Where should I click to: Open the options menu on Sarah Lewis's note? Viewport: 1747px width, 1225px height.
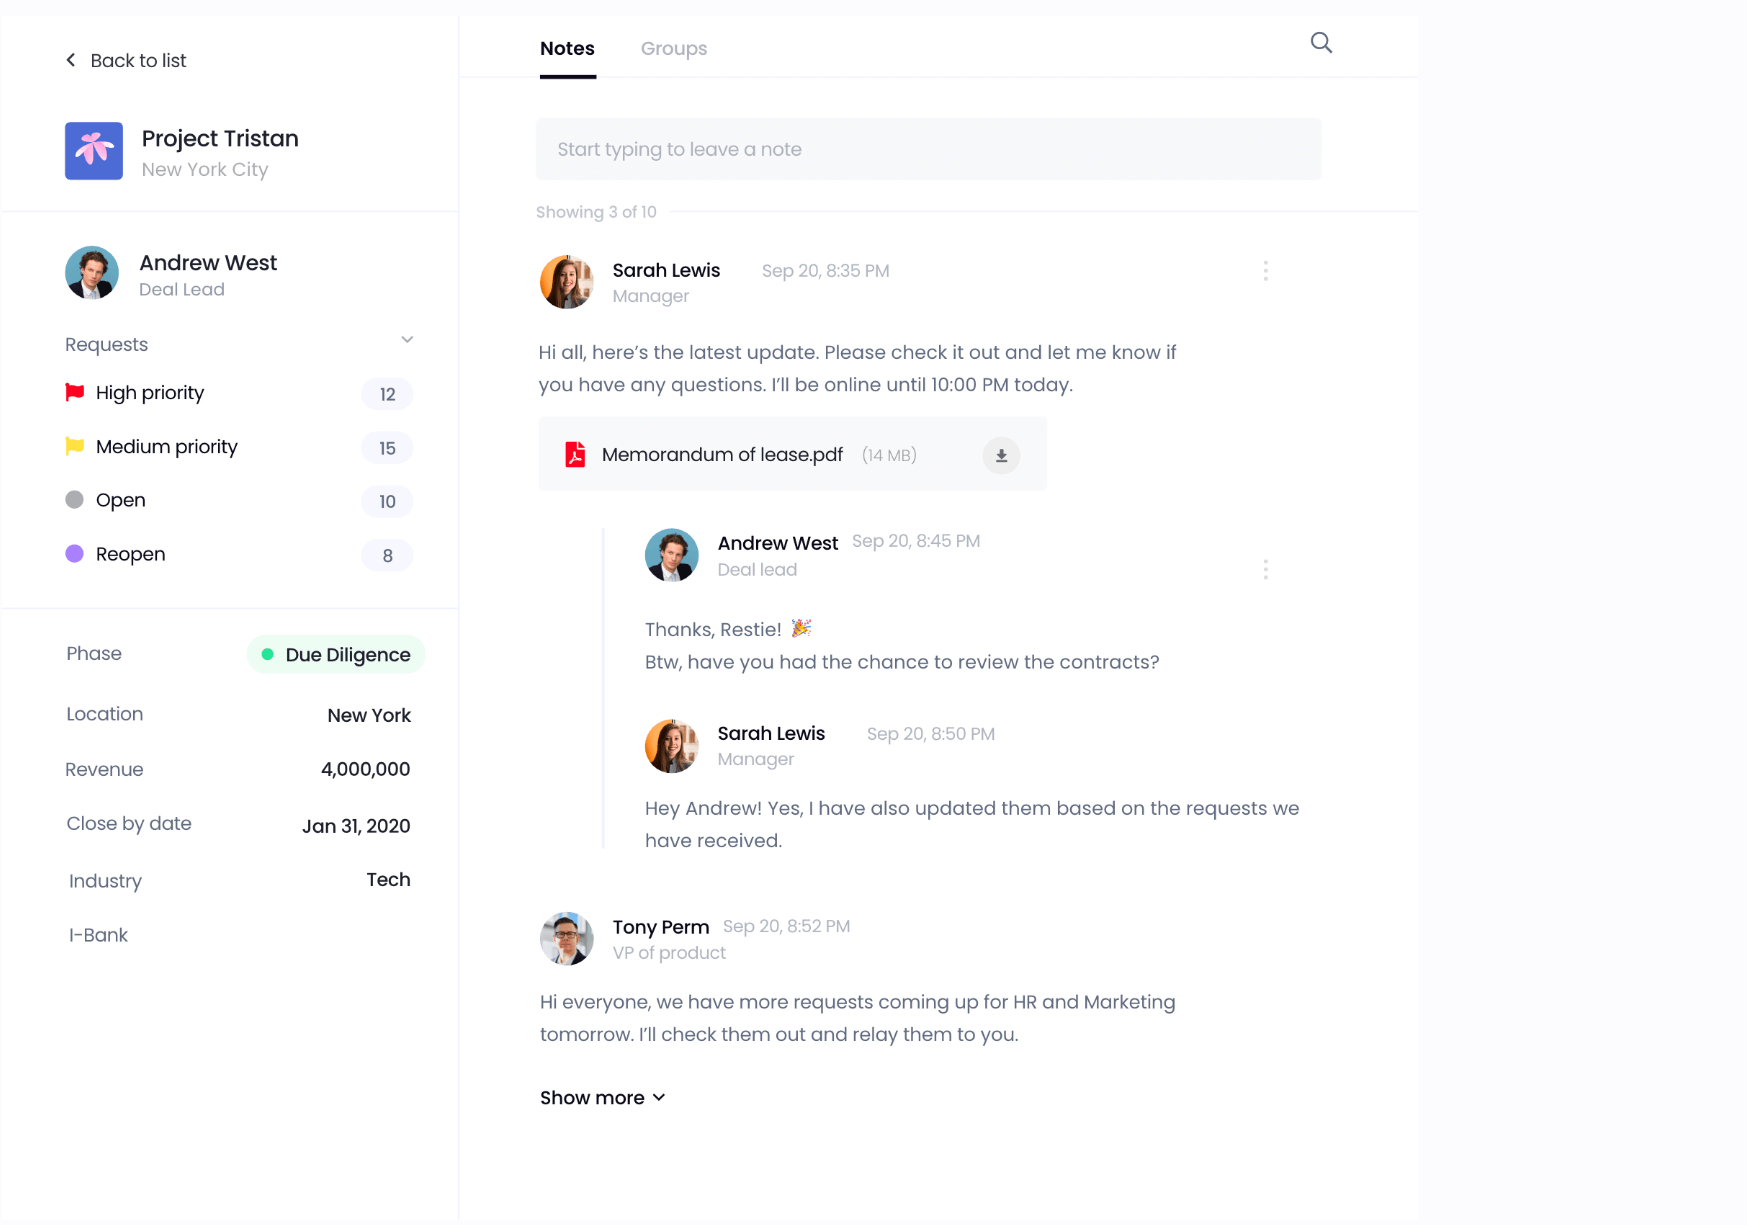coord(1265,270)
